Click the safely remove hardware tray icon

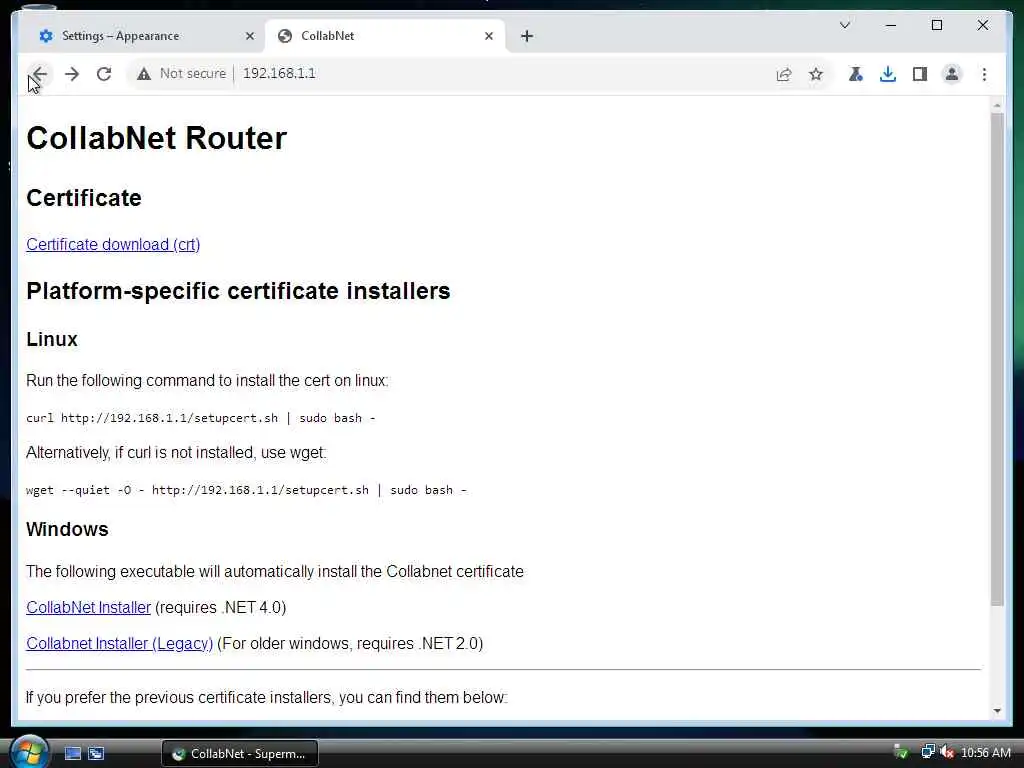pyautogui.click(x=901, y=752)
